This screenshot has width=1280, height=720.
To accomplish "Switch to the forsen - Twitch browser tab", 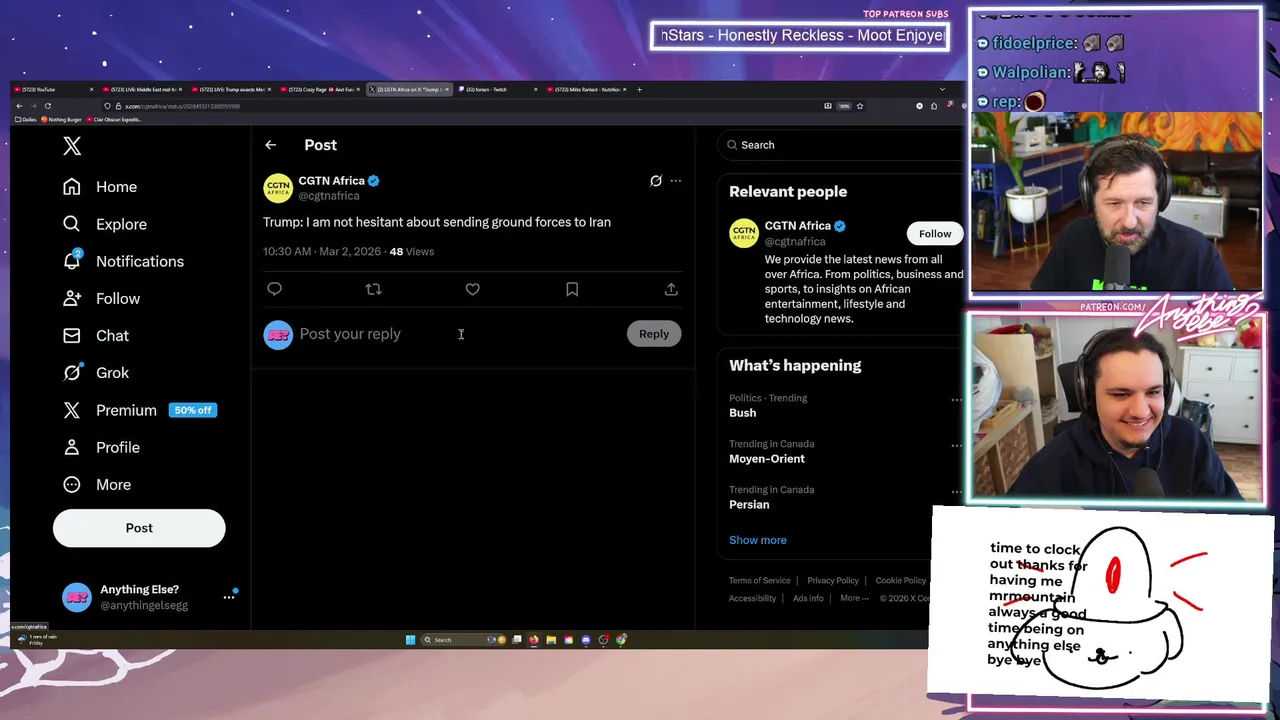I will (x=498, y=89).
